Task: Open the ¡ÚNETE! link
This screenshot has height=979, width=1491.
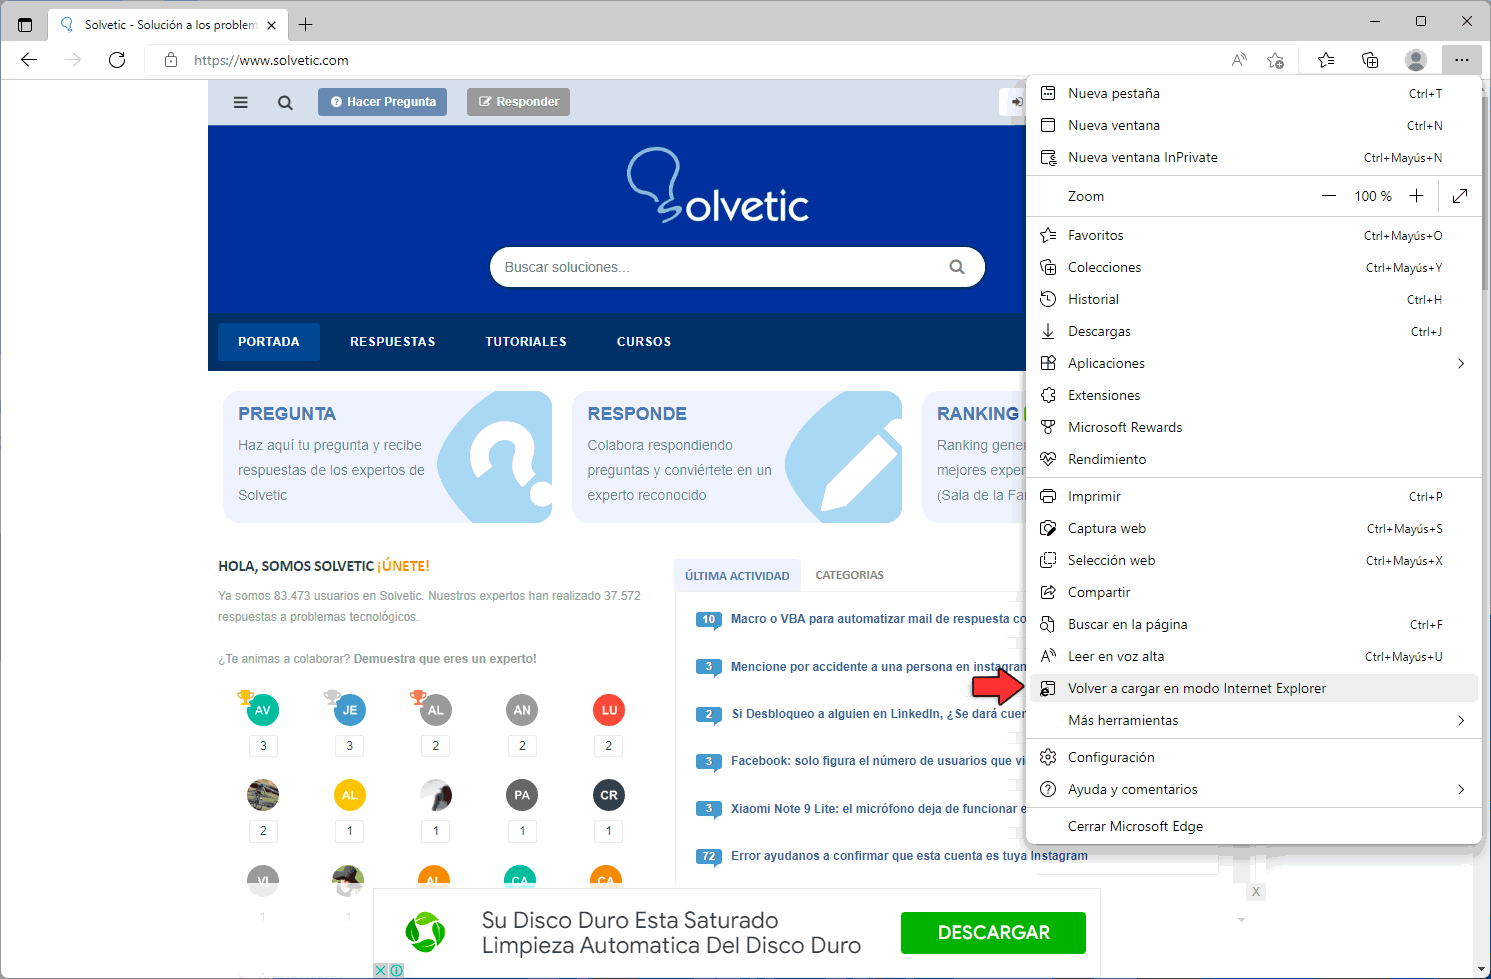Action: pyautogui.click(x=403, y=566)
